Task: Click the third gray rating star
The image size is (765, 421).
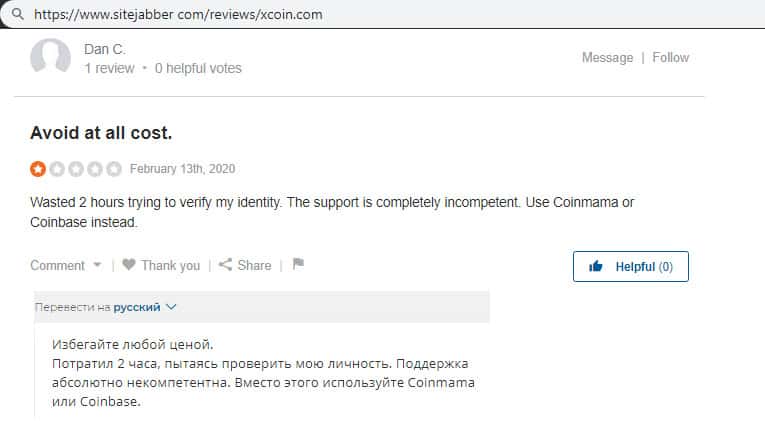Action: tap(76, 169)
